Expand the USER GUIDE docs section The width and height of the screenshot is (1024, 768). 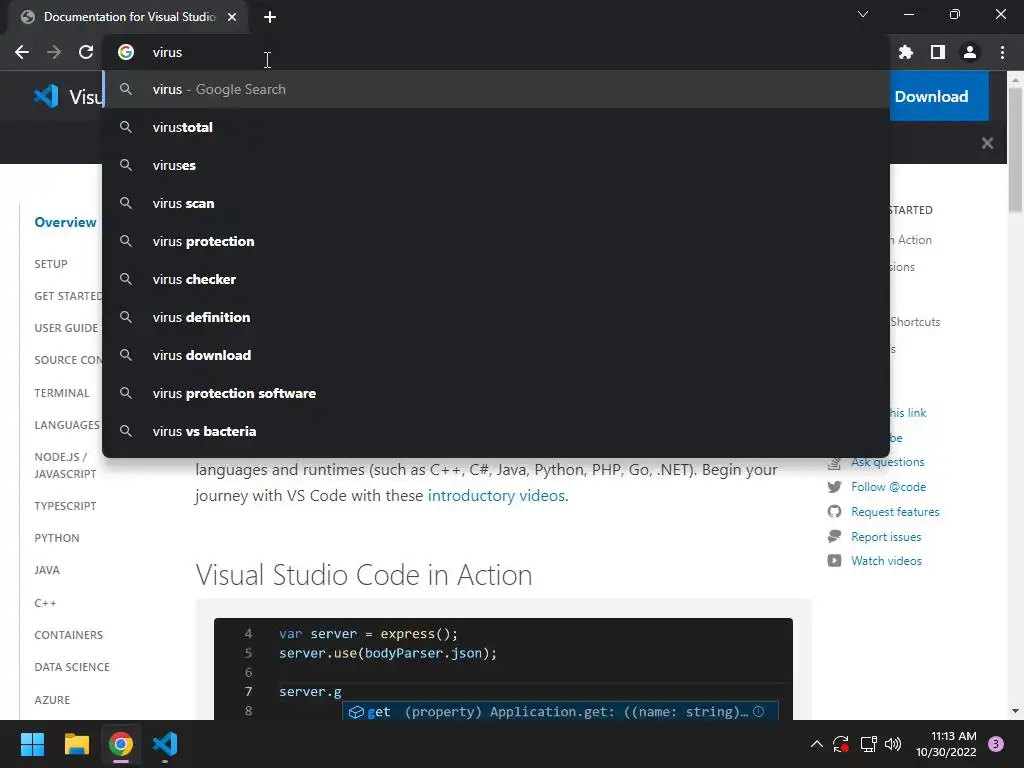tap(67, 328)
